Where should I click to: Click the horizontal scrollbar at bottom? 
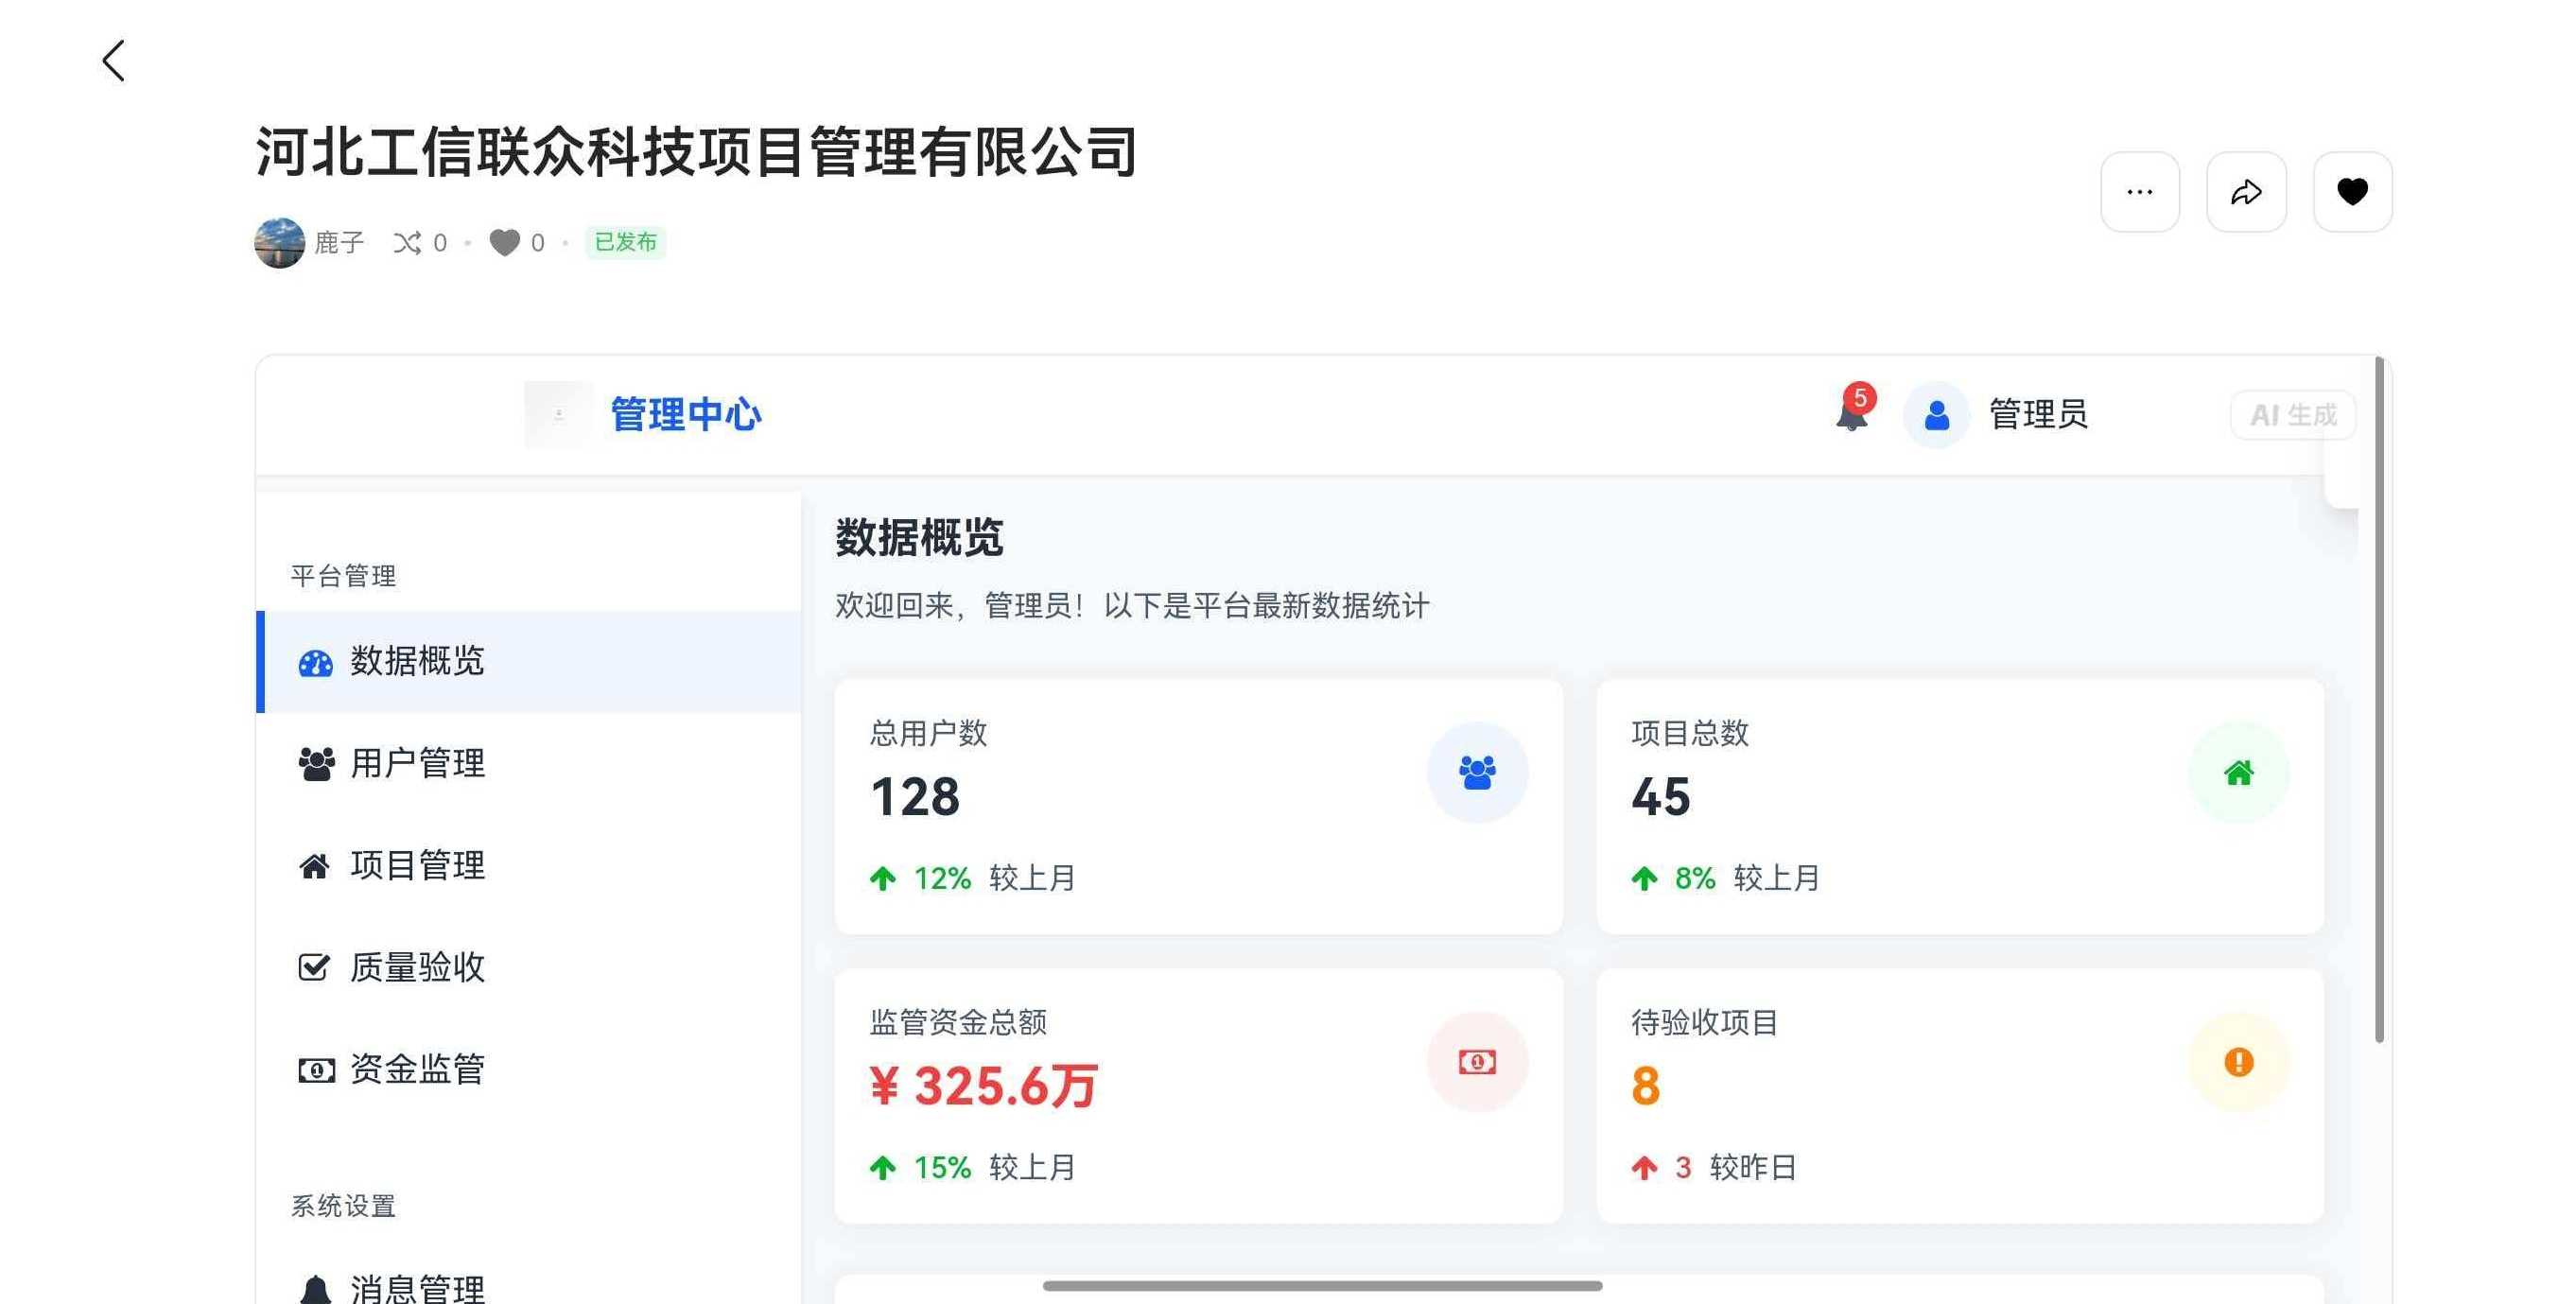point(1321,1286)
